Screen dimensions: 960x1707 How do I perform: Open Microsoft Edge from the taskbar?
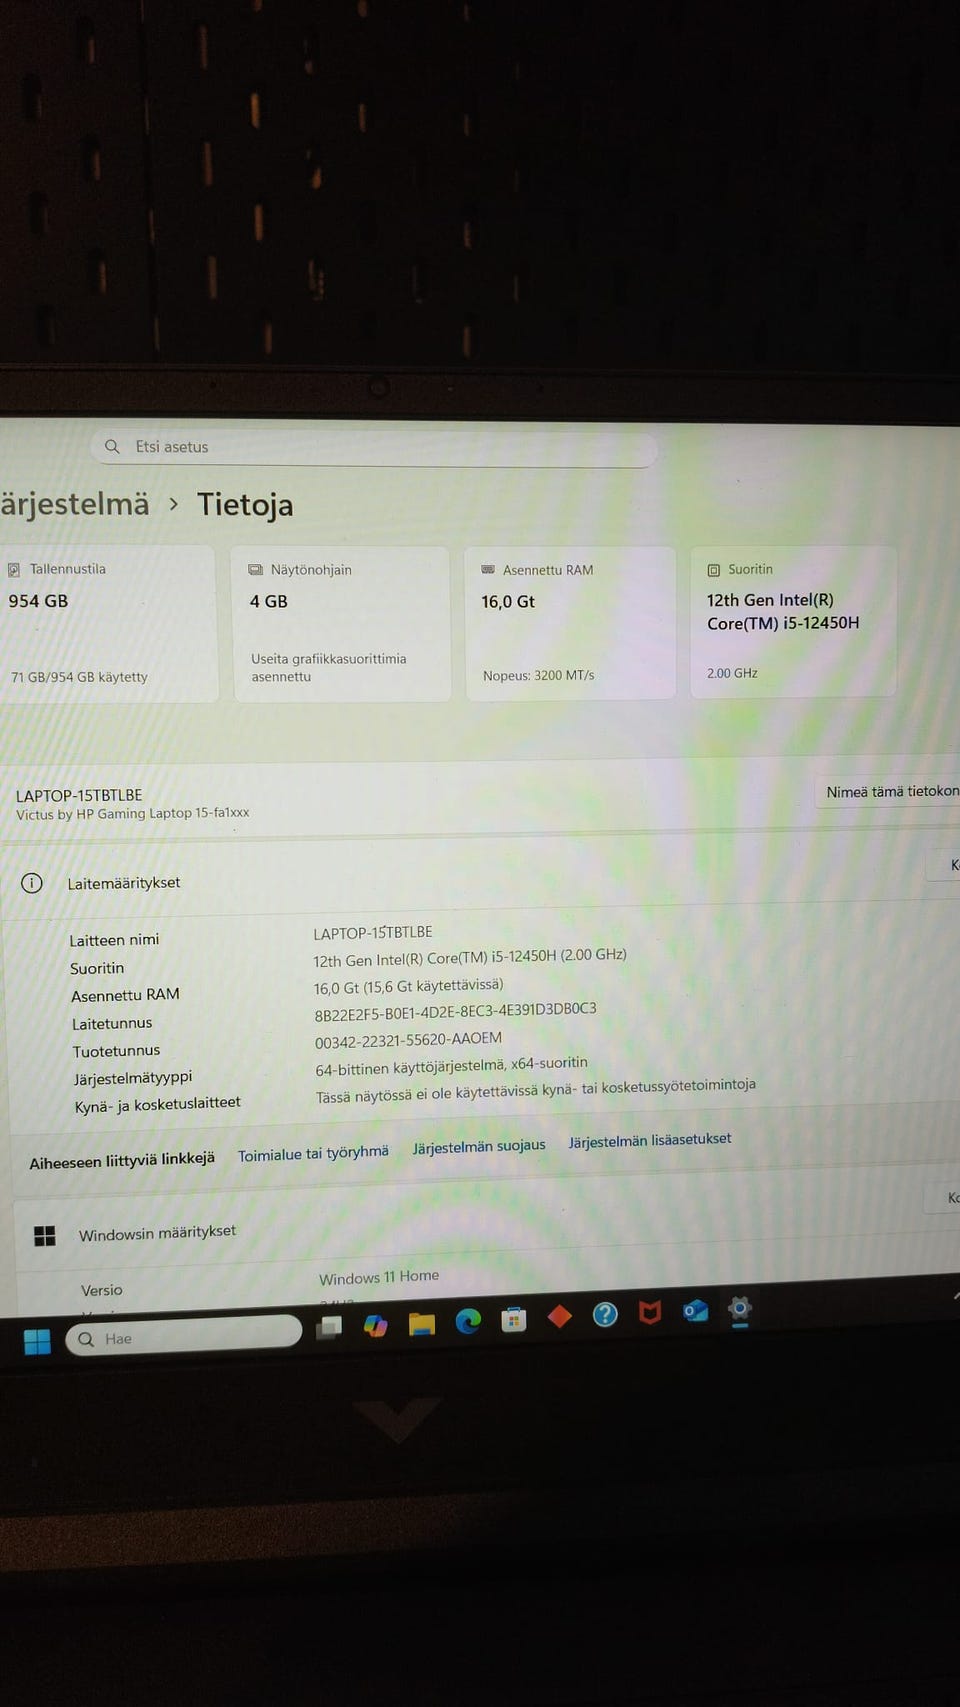(x=468, y=1321)
